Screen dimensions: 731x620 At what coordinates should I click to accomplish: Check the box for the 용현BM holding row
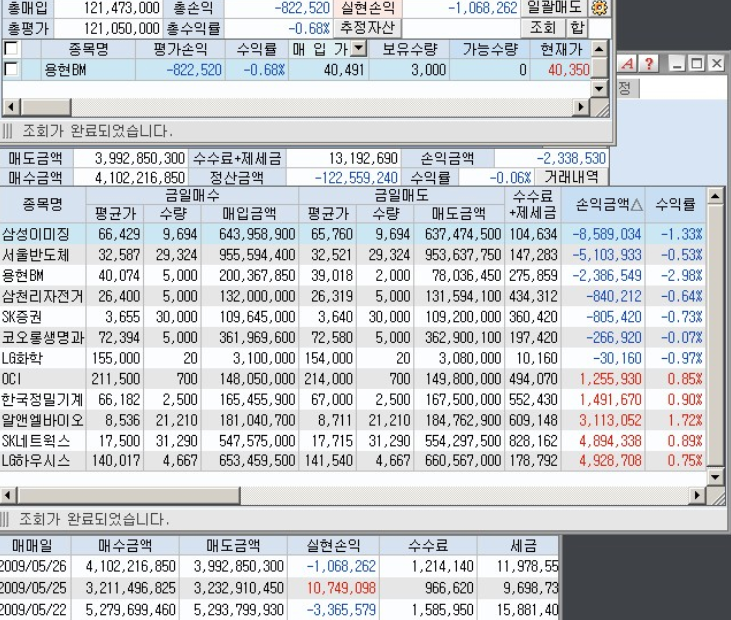(11, 69)
